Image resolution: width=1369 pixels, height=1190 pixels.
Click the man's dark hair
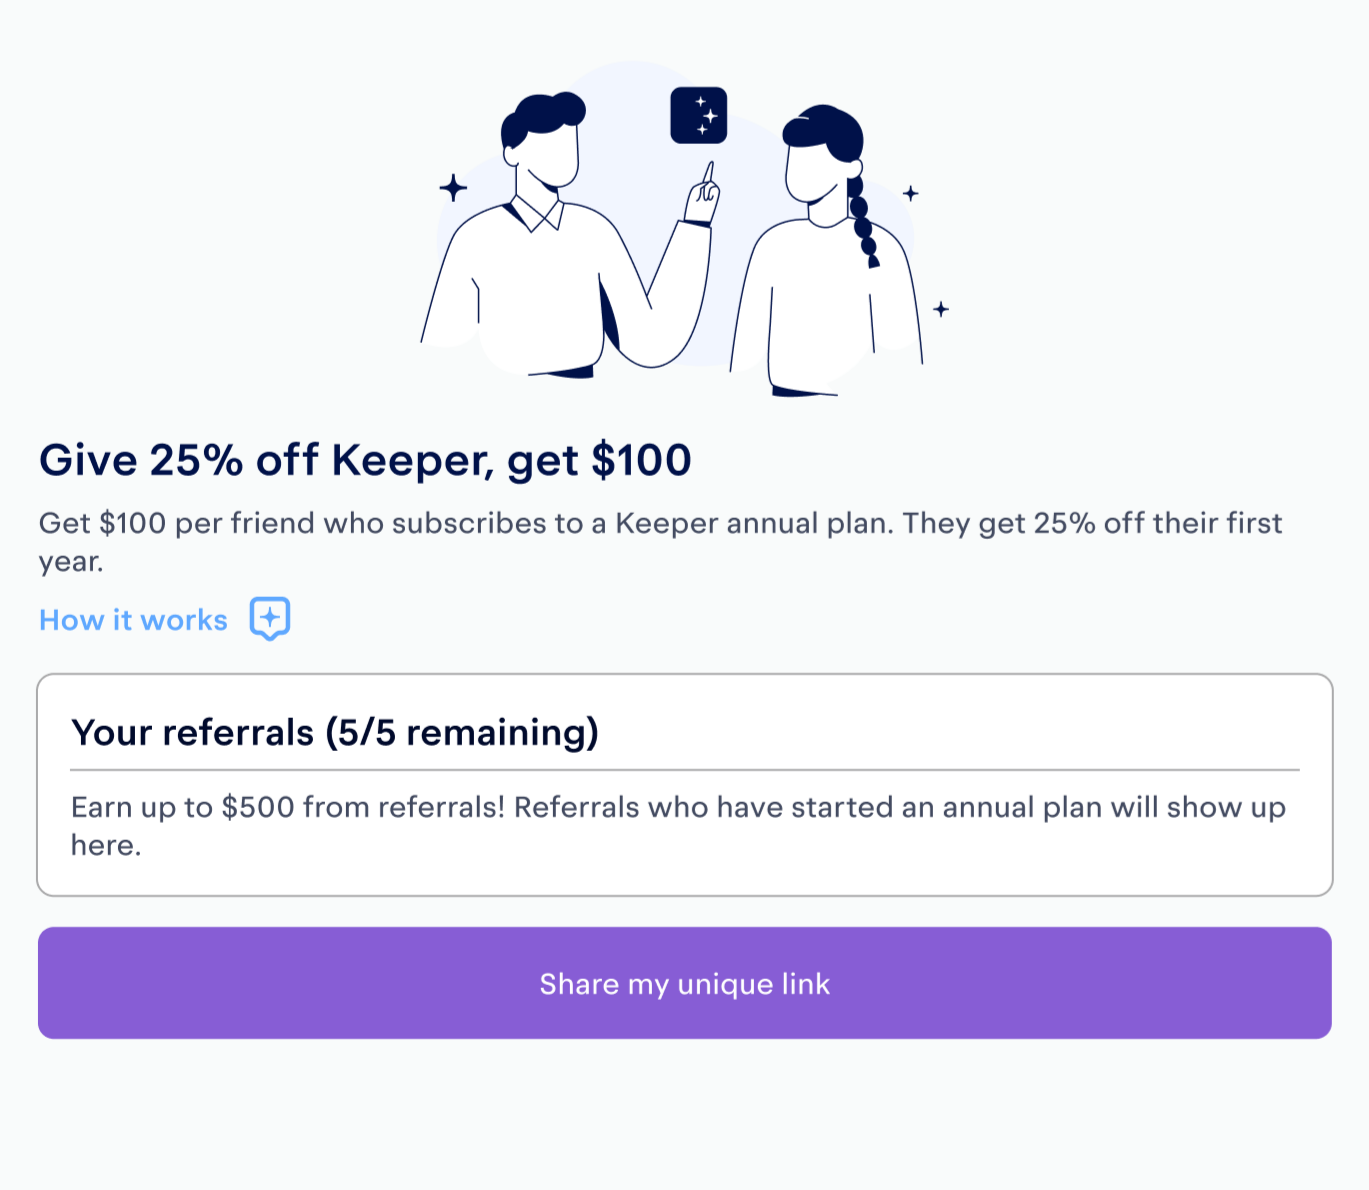pyautogui.click(x=542, y=115)
